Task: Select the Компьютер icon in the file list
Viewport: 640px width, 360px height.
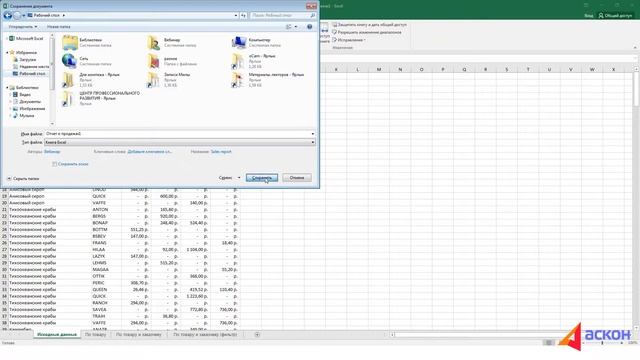Action: (239, 42)
